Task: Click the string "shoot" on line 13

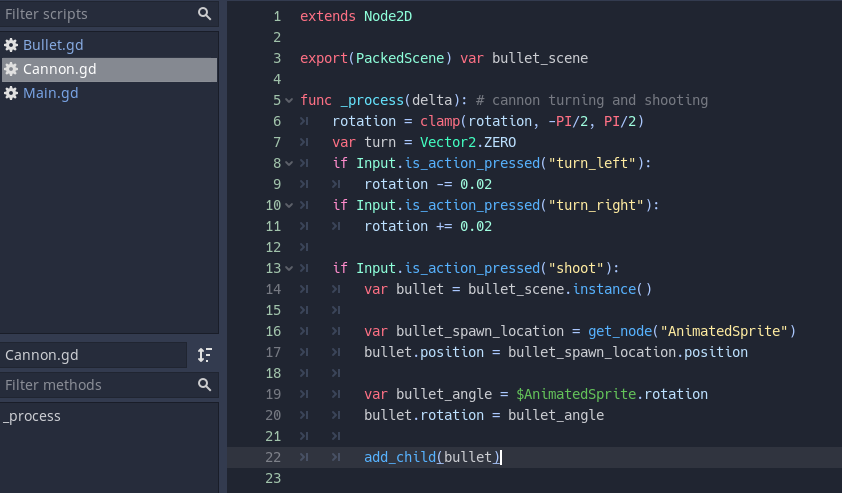Action: point(576,268)
